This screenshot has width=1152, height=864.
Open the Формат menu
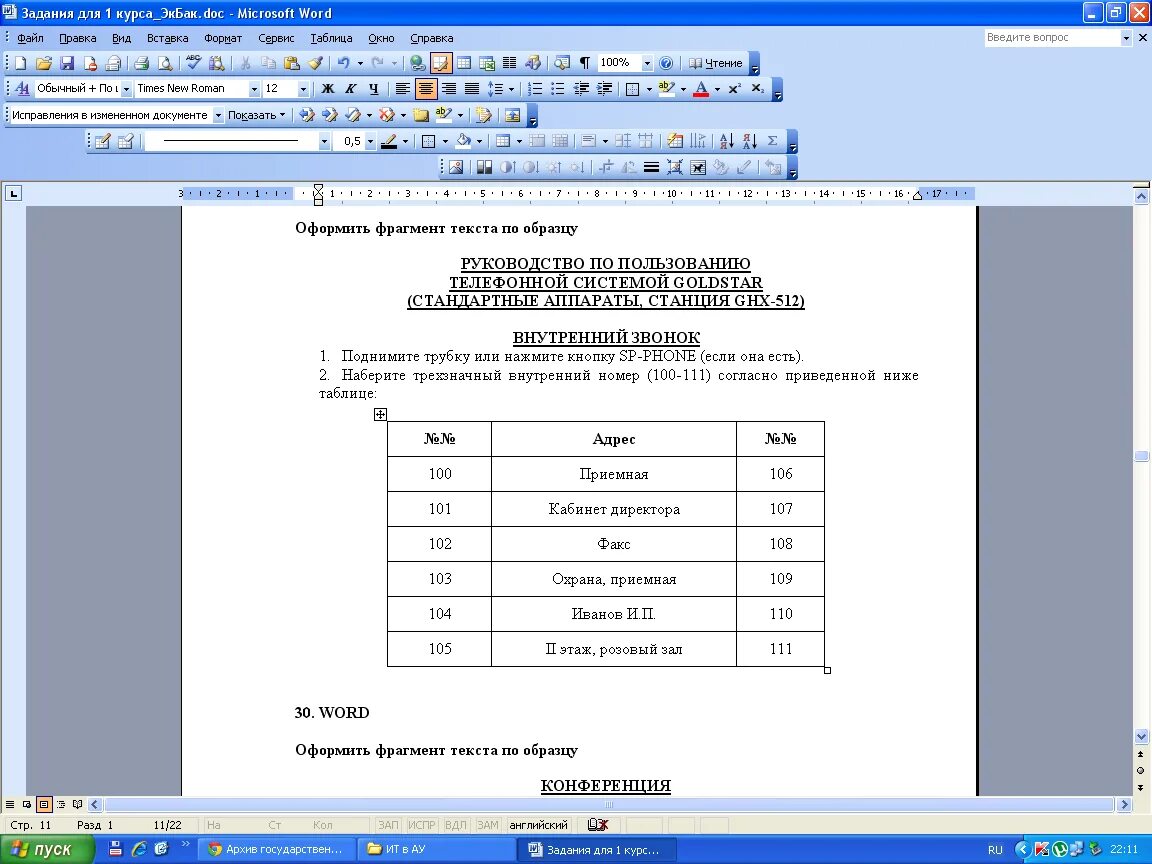[x=223, y=38]
